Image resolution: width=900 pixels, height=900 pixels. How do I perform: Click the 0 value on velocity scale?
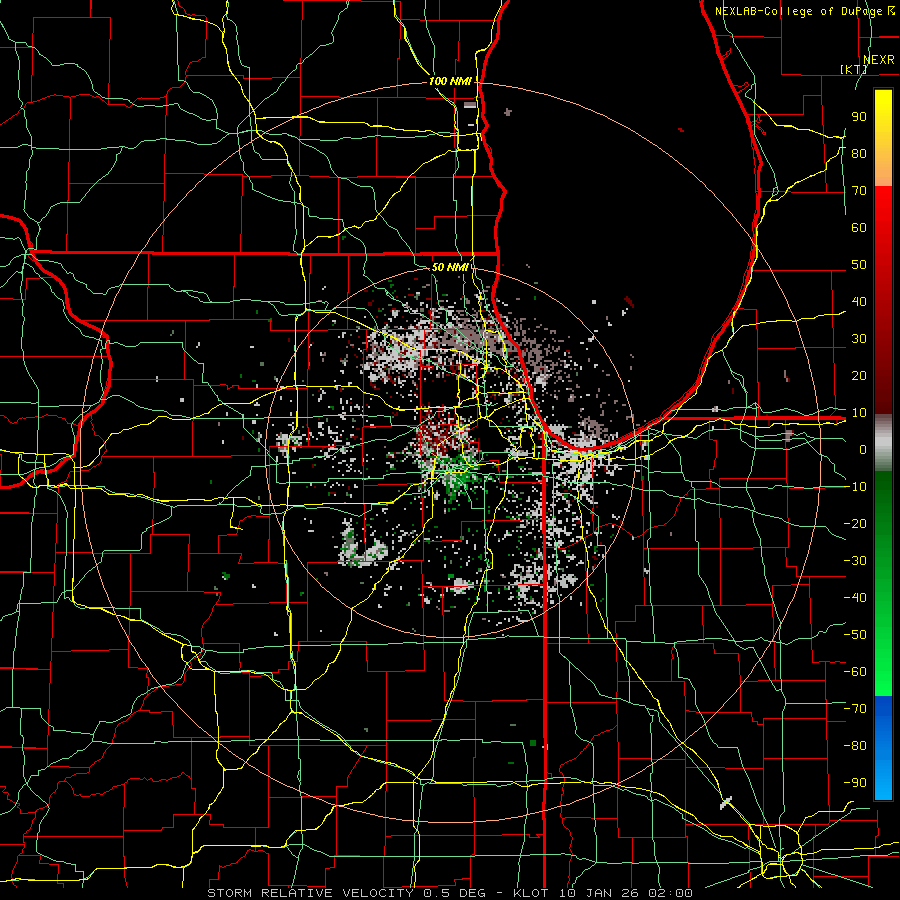pos(863,449)
